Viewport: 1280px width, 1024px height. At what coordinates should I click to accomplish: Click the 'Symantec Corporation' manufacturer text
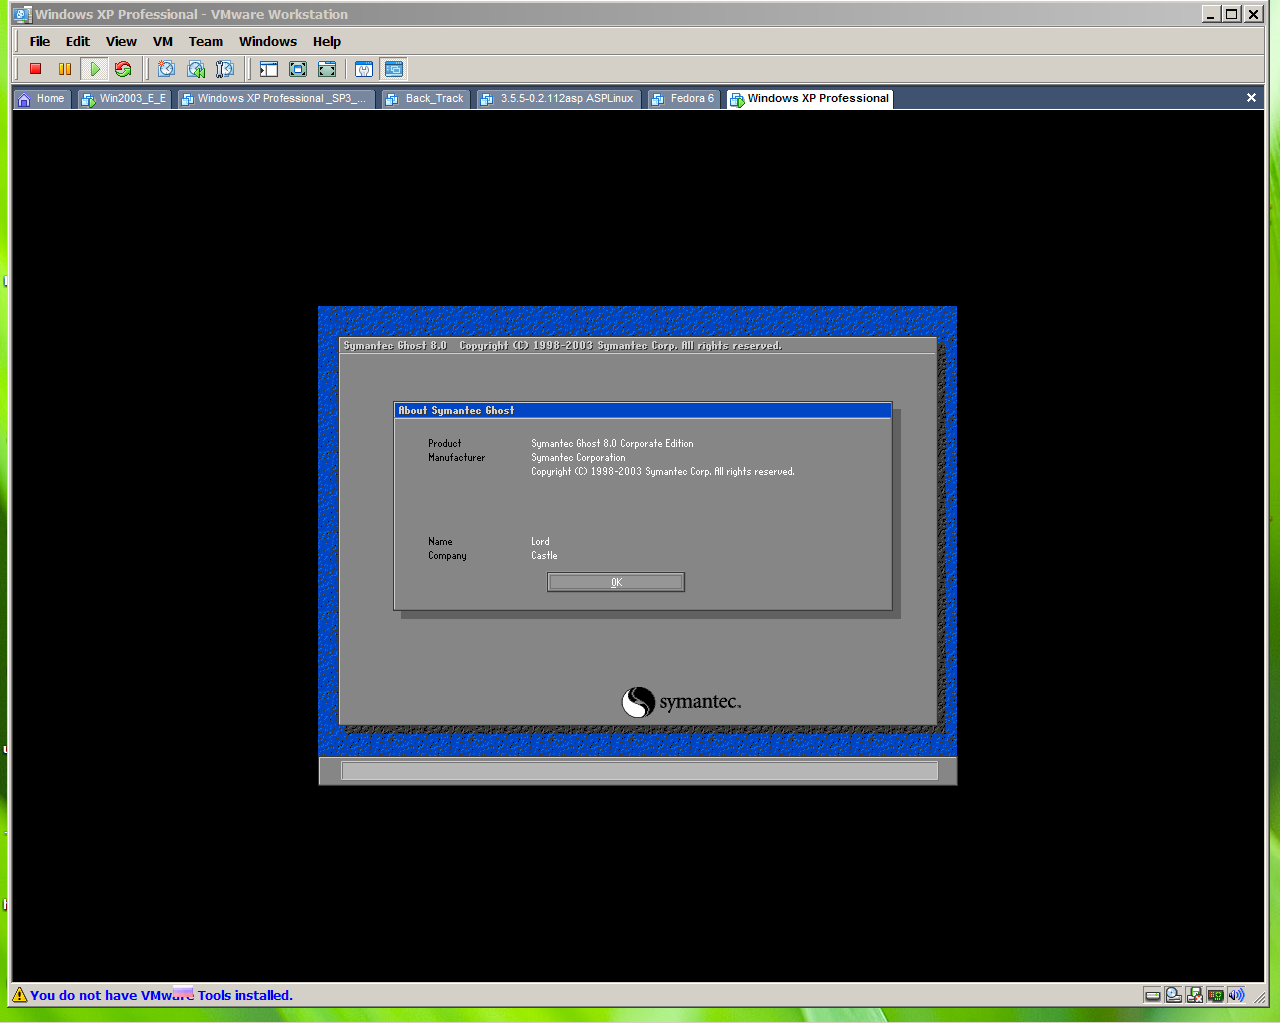pos(578,457)
